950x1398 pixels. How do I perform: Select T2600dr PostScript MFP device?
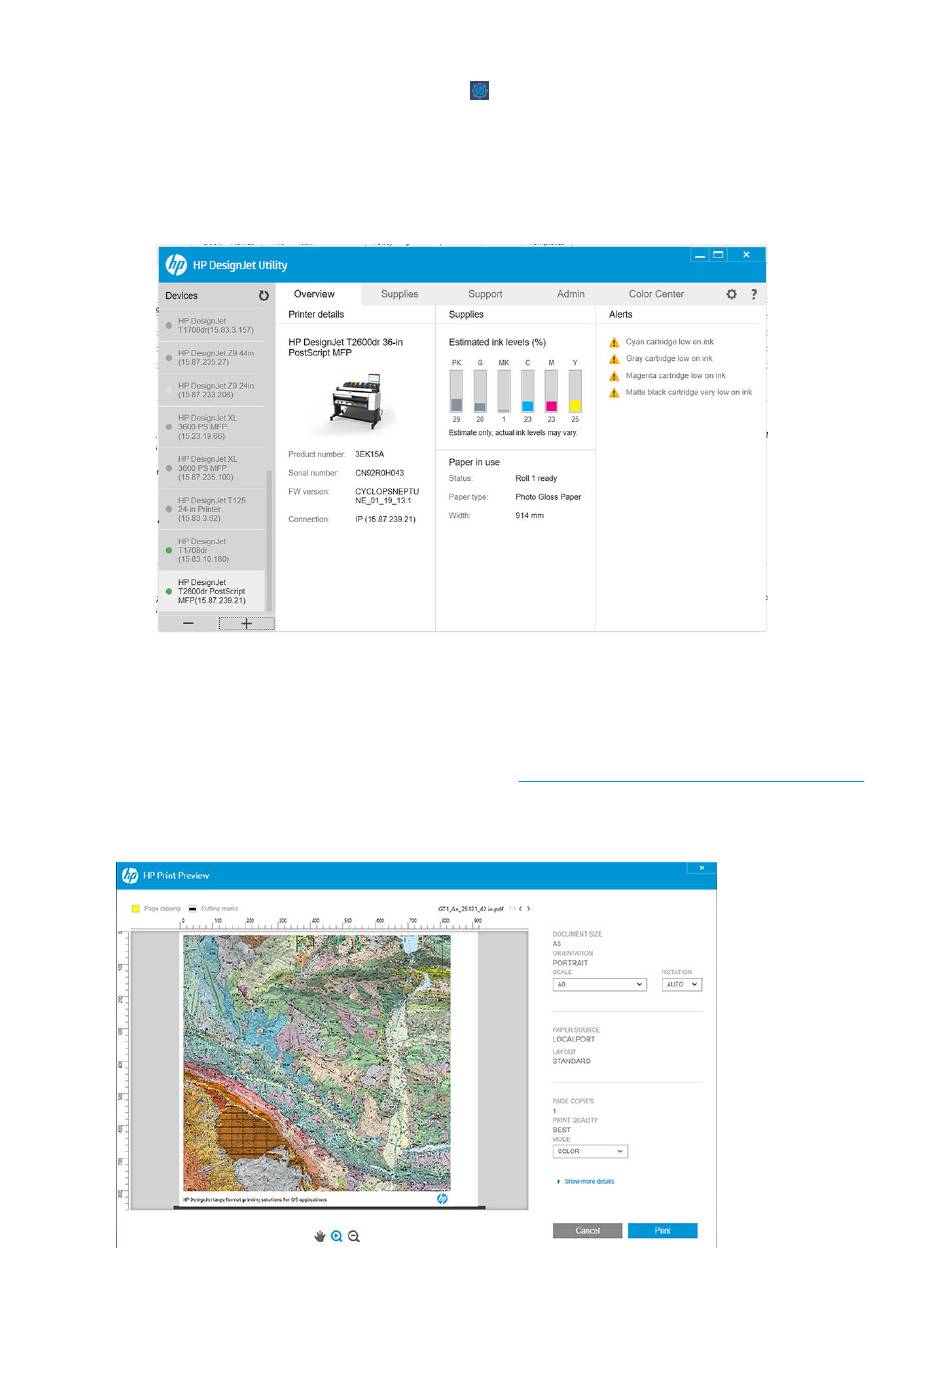[x=212, y=591]
